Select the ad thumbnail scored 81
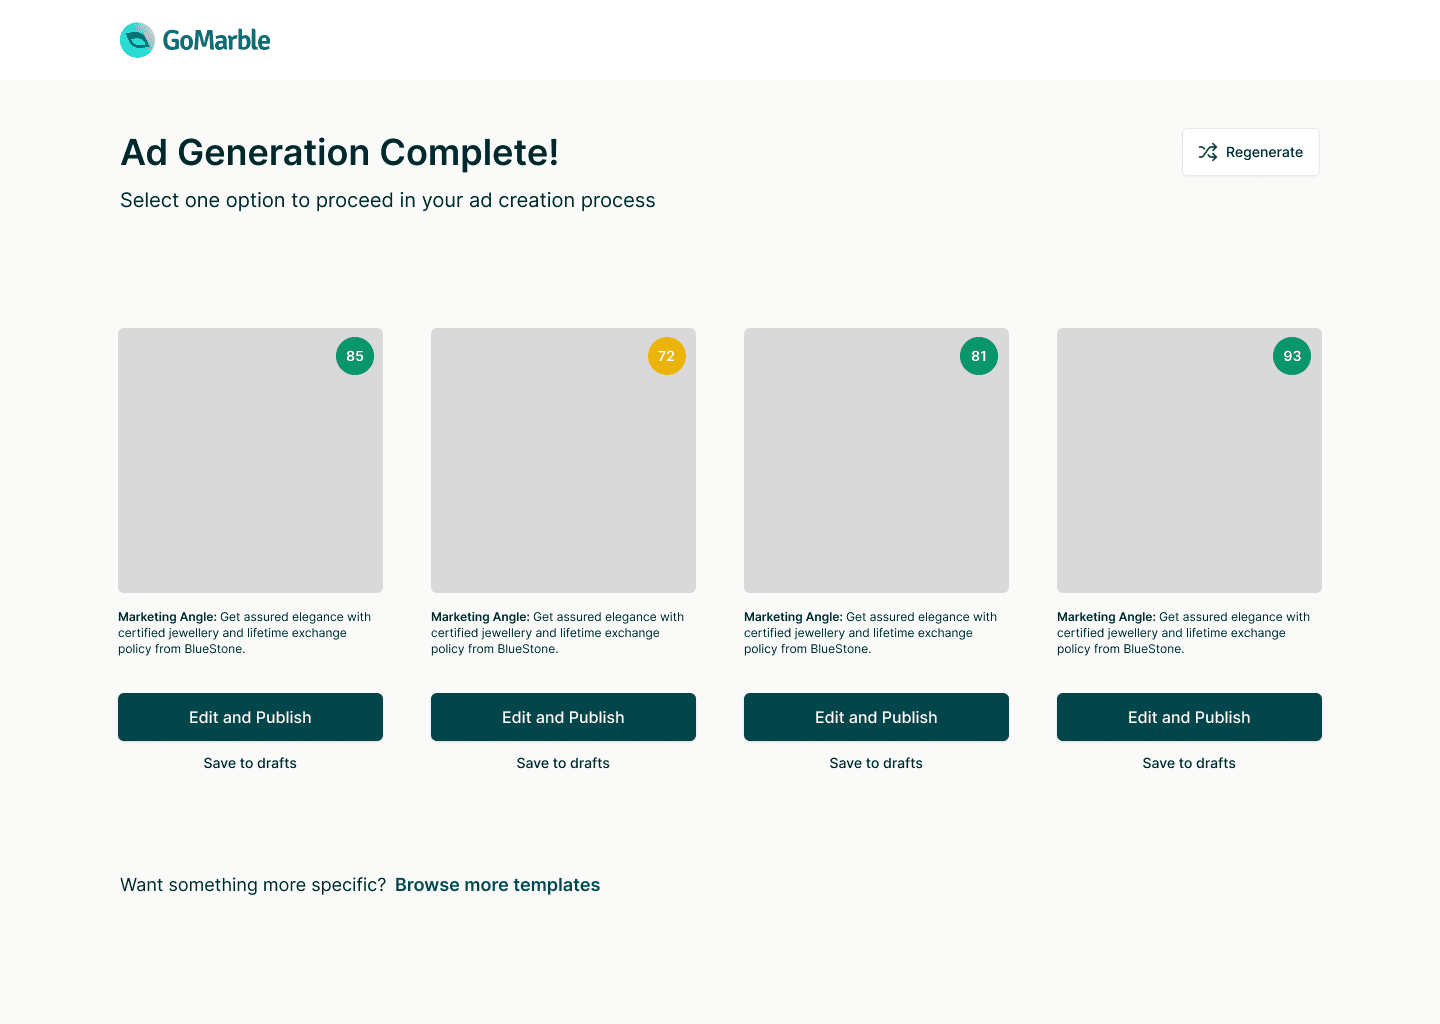Screen dimensions: 1440x1024 point(876,460)
